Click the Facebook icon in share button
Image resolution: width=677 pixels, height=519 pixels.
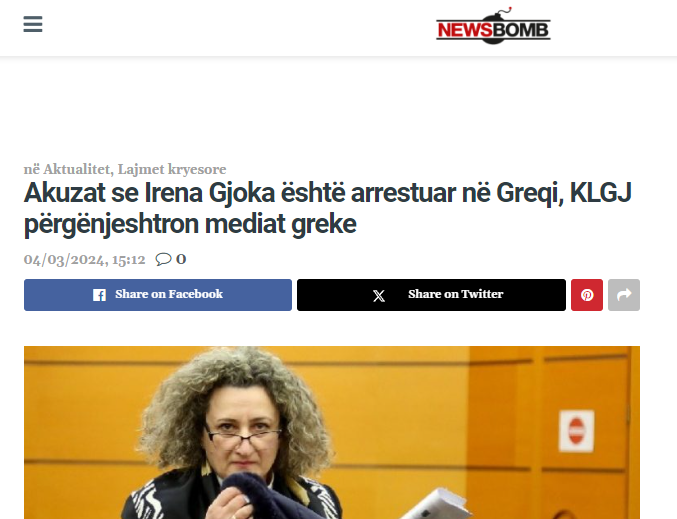click(x=99, y=295)
